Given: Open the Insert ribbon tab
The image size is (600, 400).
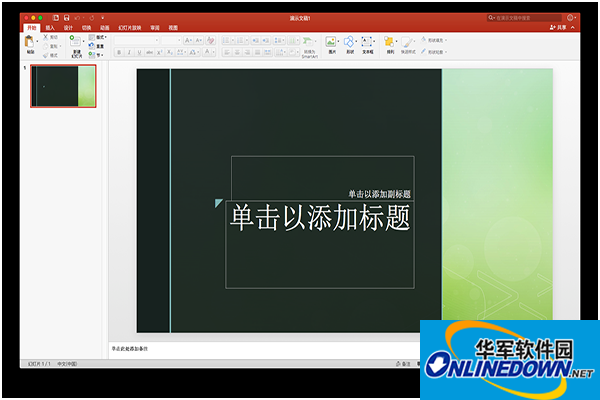Looking at the screenshot, I should (x=50, y=28).
